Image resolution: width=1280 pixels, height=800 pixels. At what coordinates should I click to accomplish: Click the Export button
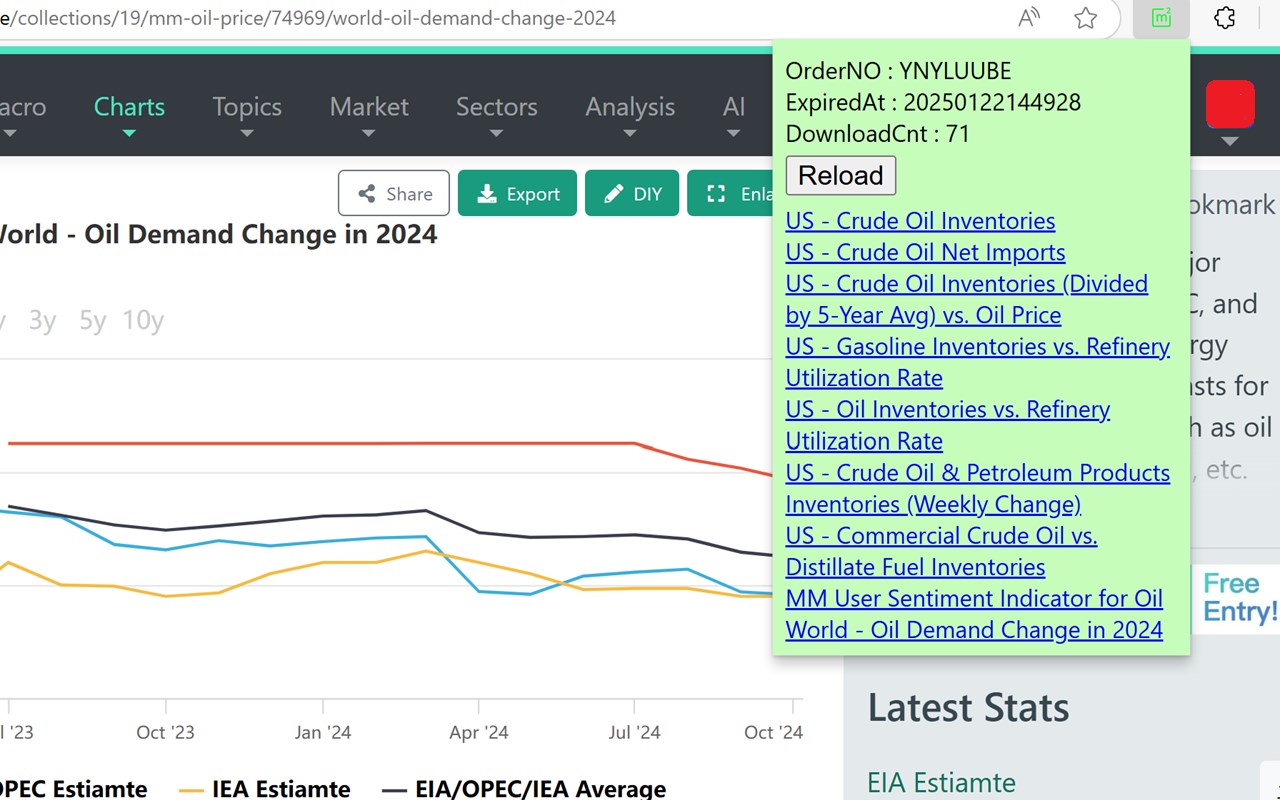517,193
